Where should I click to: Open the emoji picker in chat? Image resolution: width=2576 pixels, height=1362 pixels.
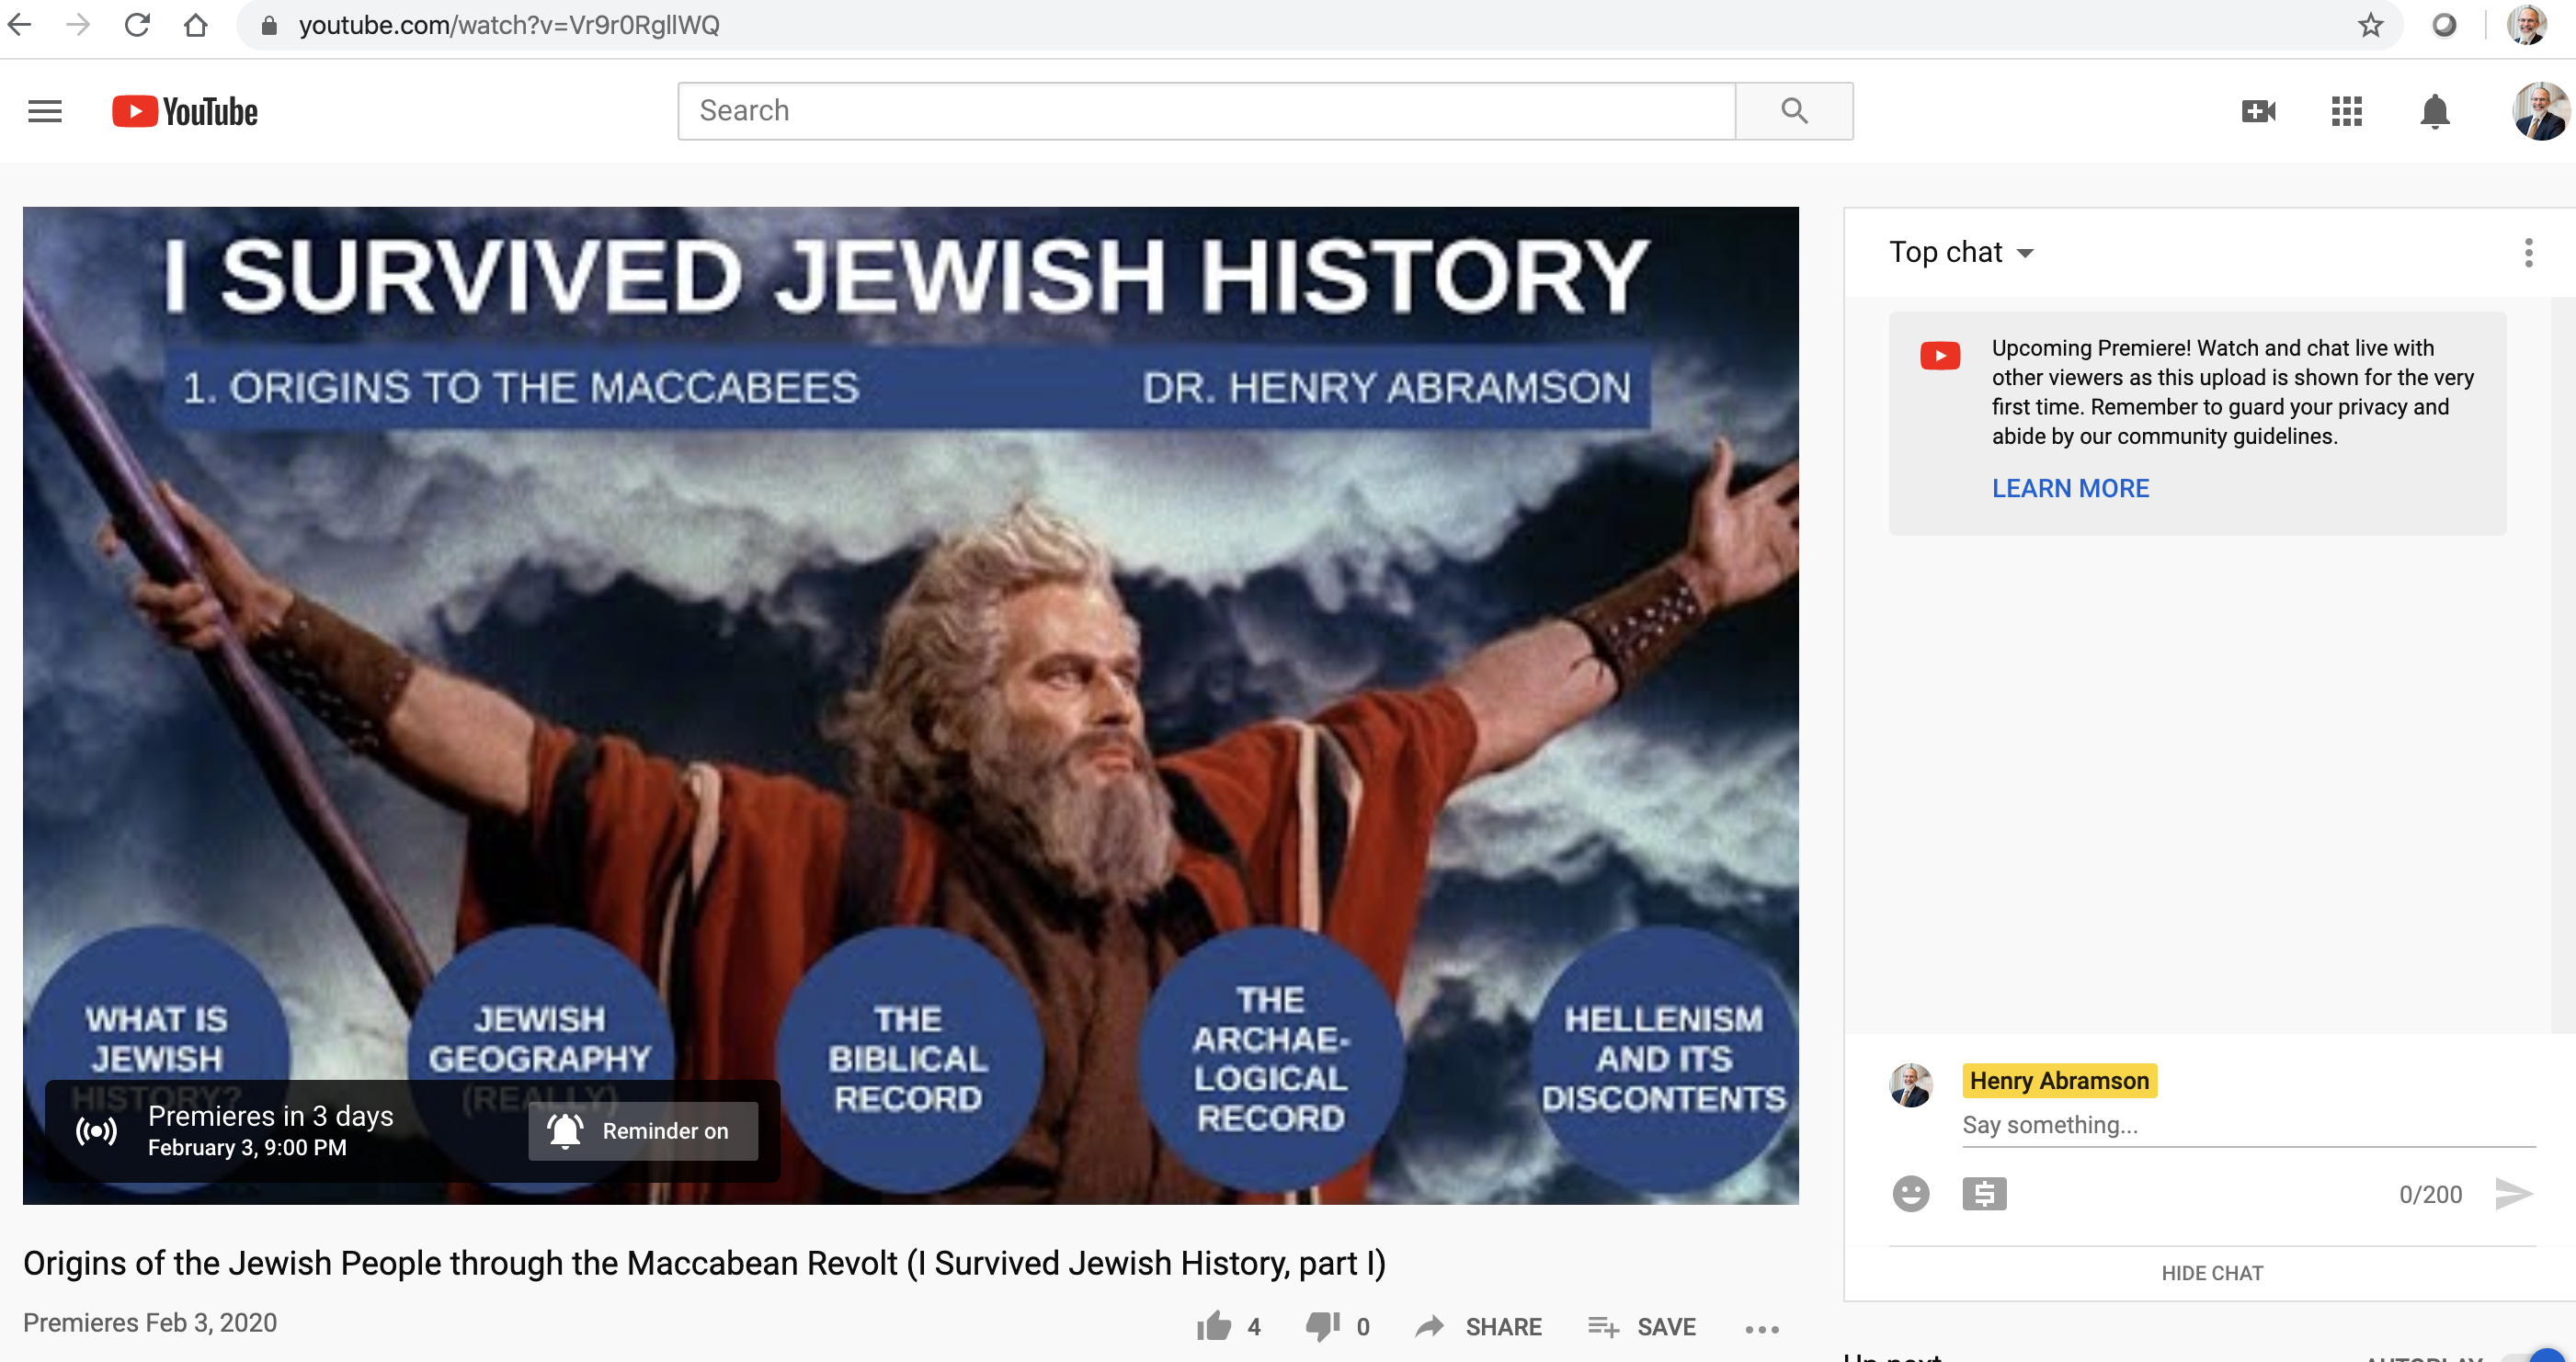pos(1911,1193)
